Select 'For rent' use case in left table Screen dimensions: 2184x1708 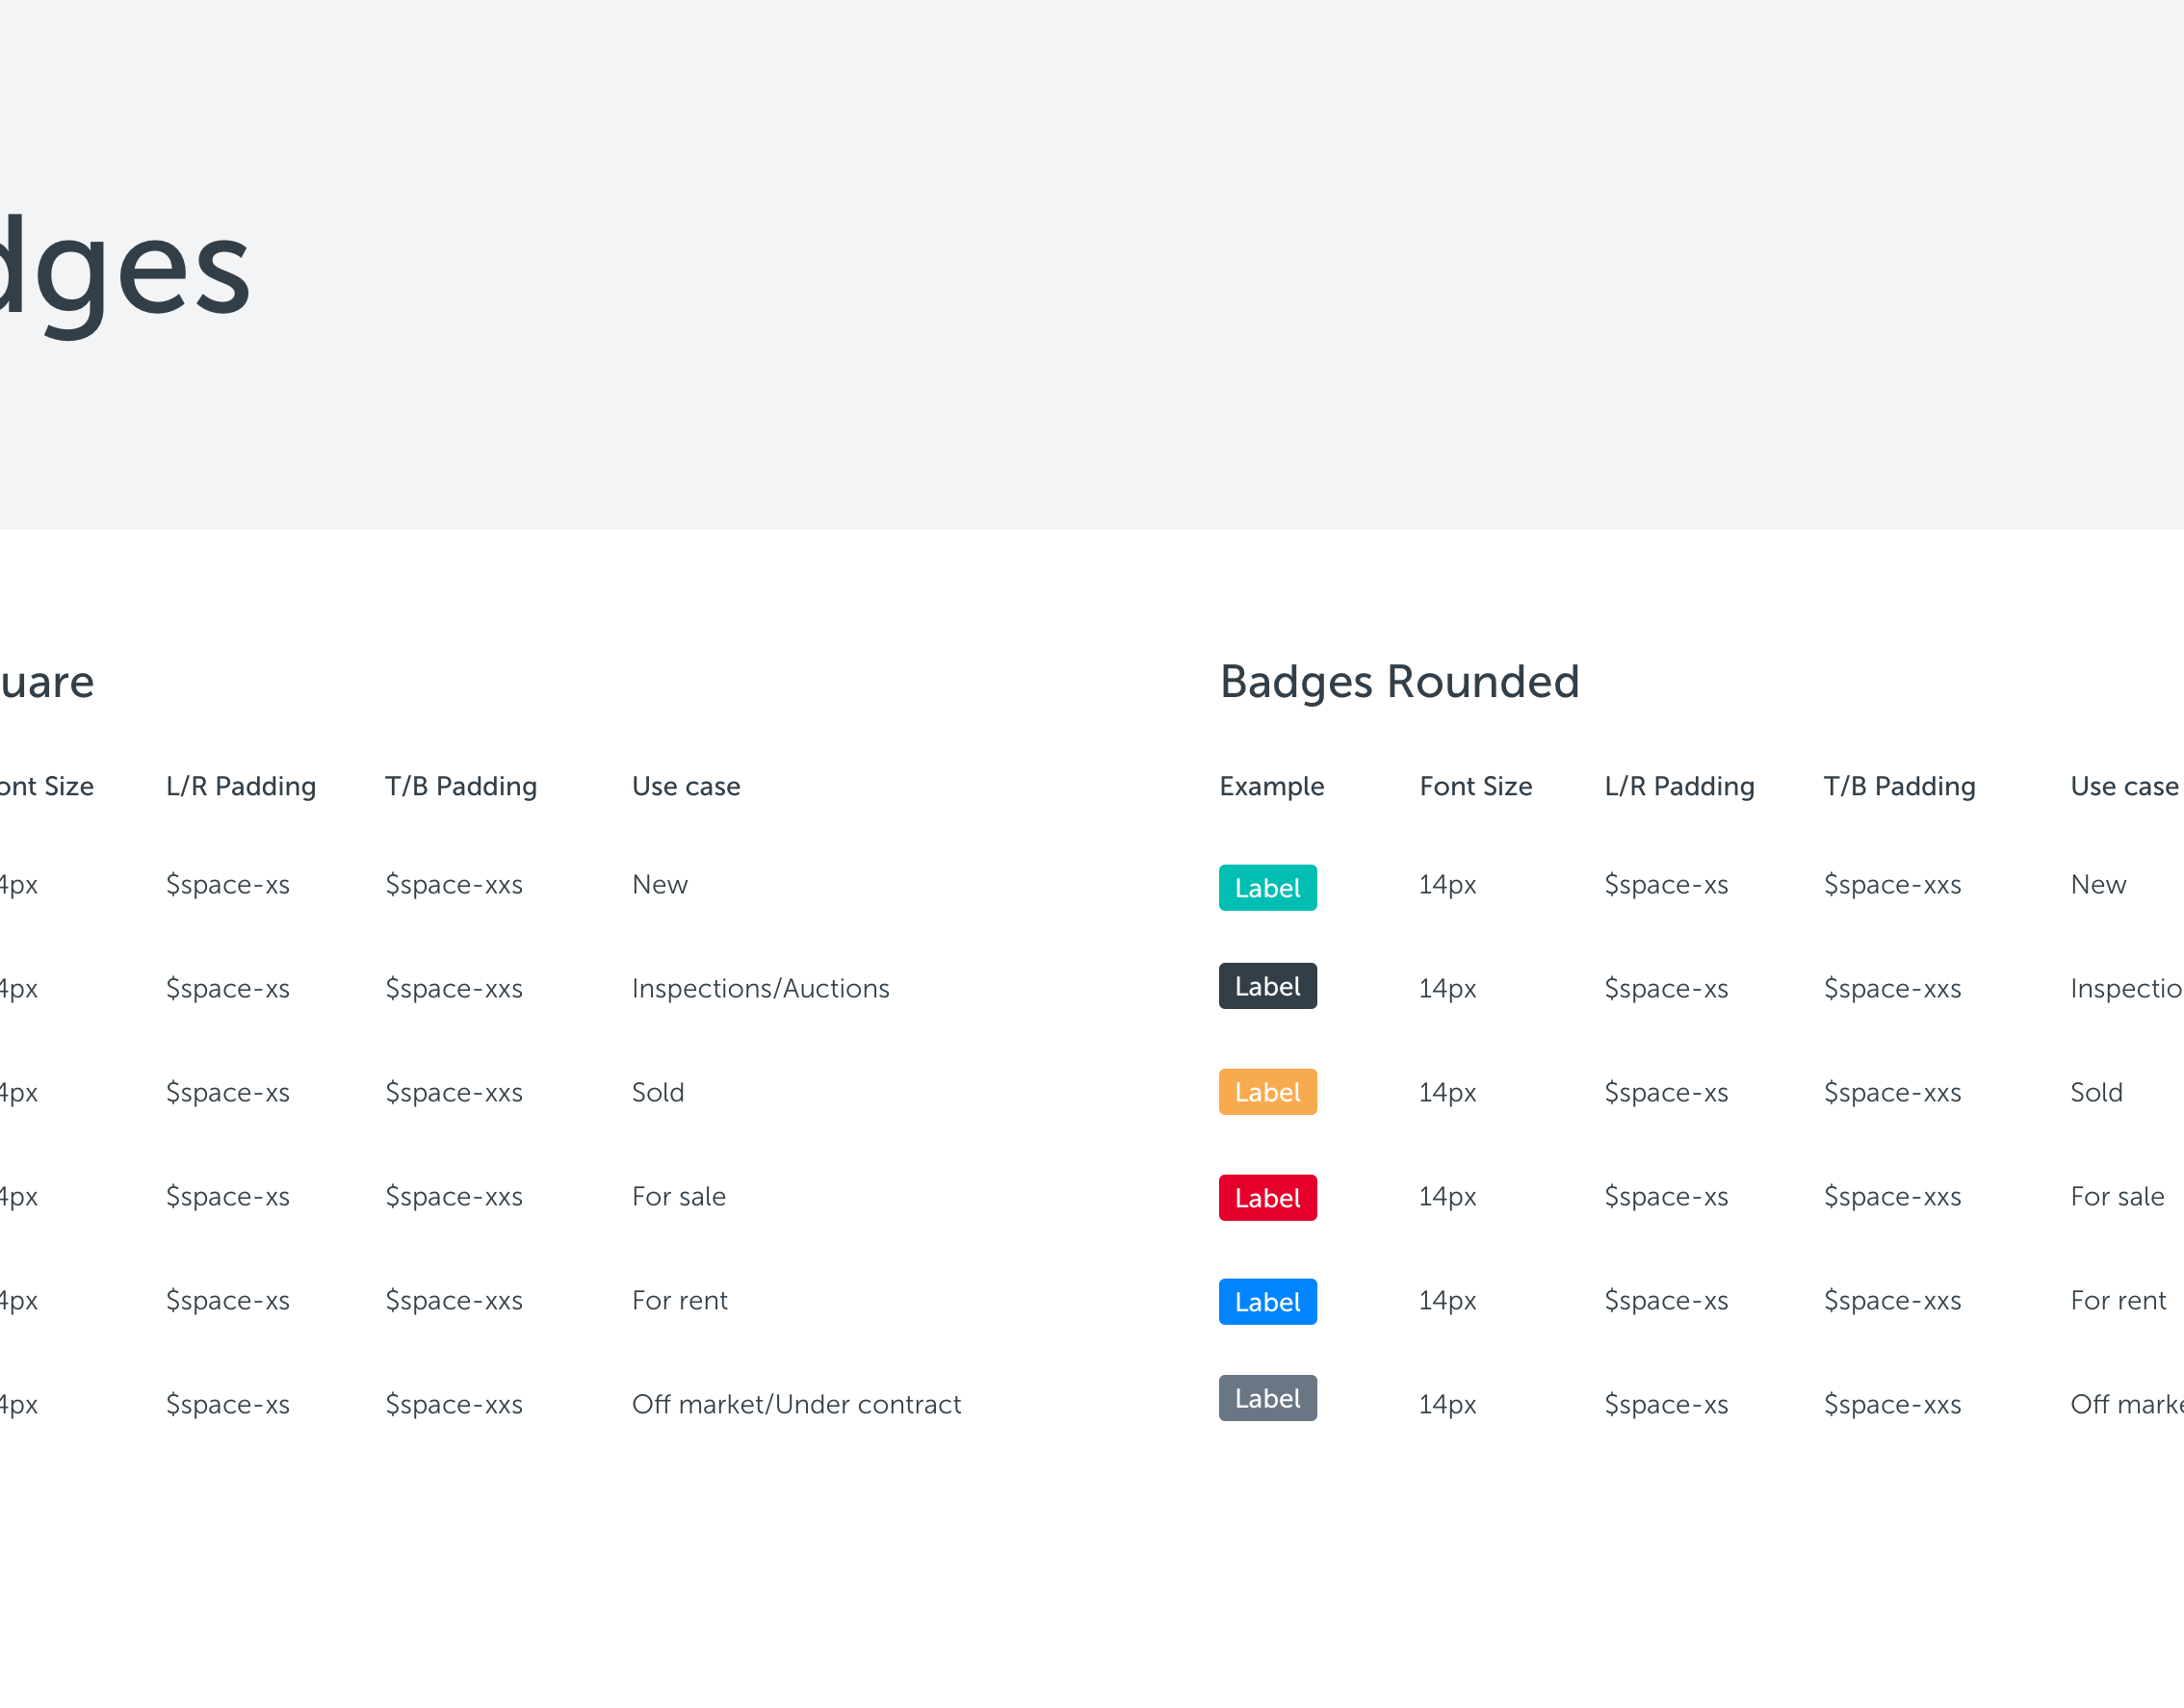coord(680,1300)
